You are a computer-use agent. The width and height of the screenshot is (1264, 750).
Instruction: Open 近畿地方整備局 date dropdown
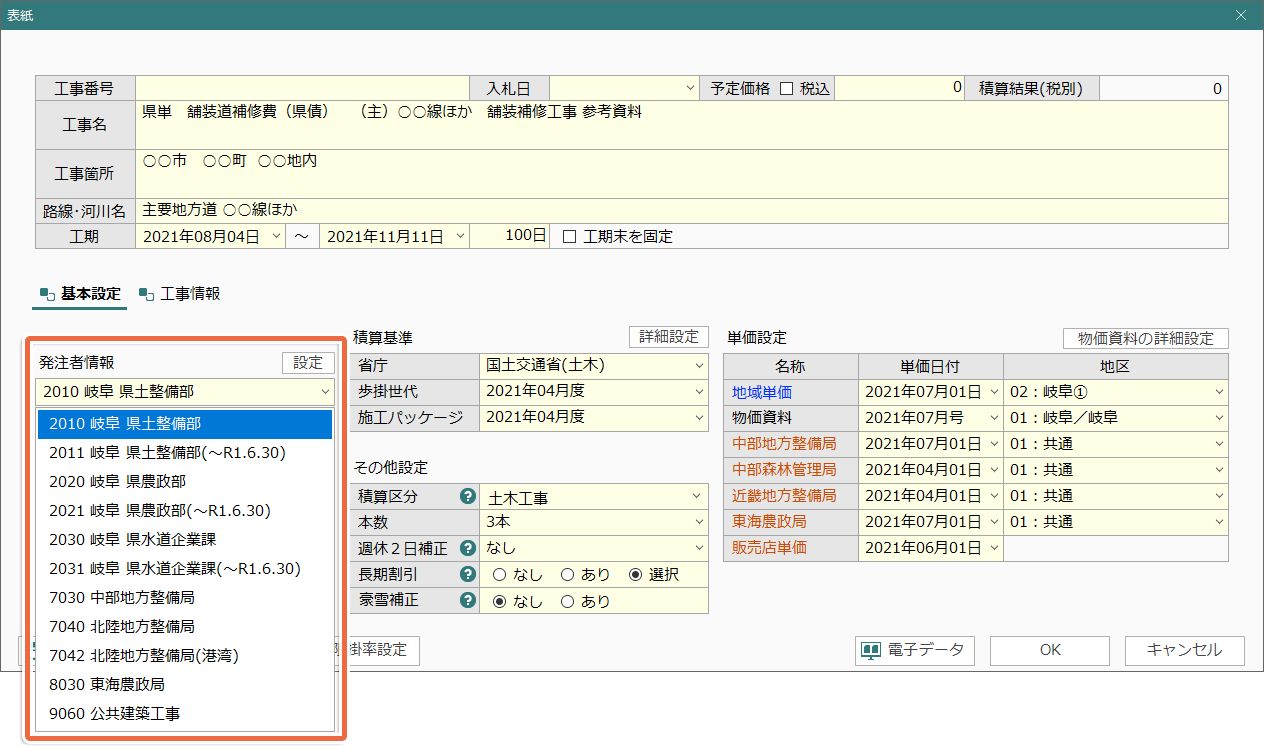click(993, 496)
